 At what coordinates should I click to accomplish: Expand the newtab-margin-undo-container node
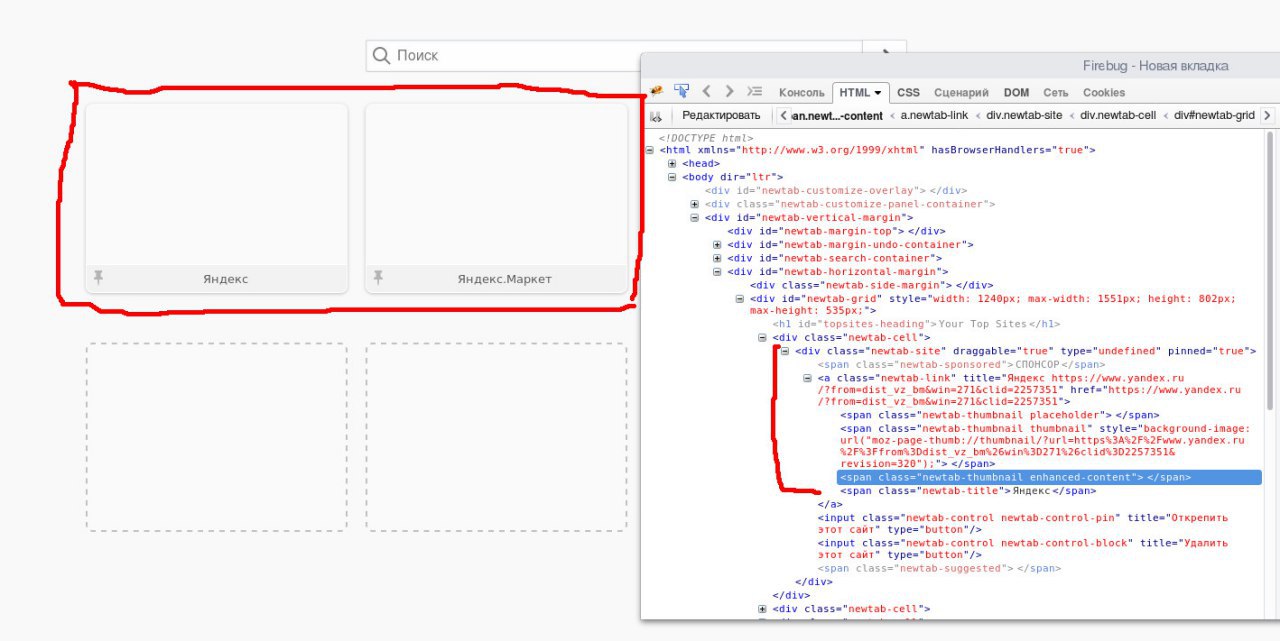[717, 244]
